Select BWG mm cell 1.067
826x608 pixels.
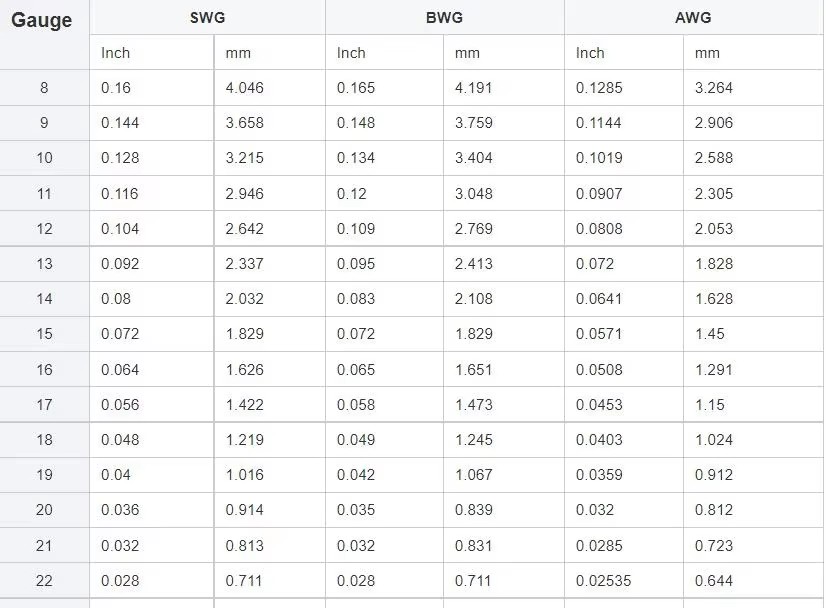pos(474,475)
